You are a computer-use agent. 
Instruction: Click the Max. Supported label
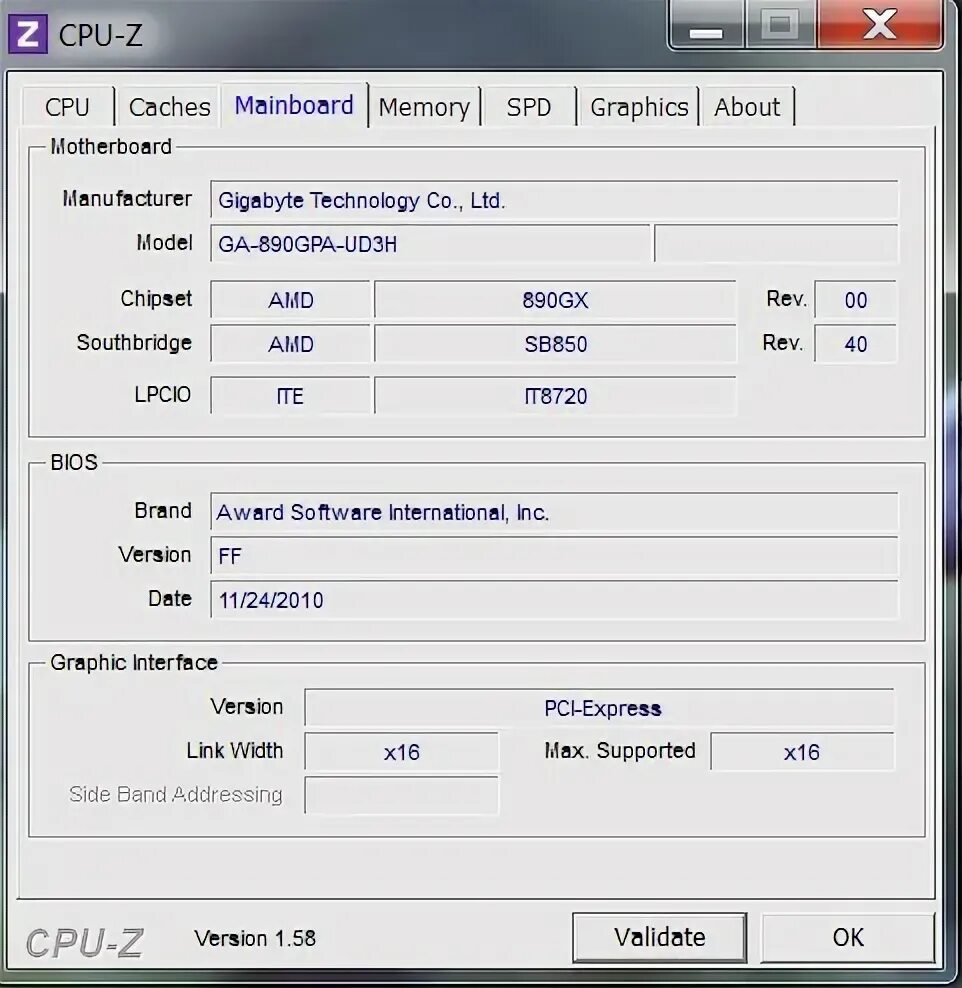tap(620, 750)
